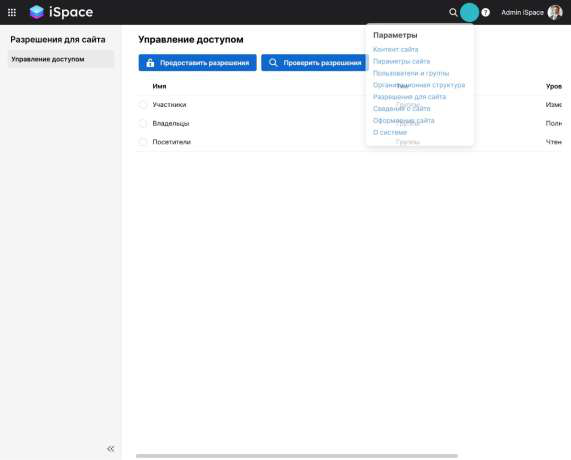Open help via question mark icon
Image resolution: width=571 pixels, height=460 pixels.
coord(485,12)
